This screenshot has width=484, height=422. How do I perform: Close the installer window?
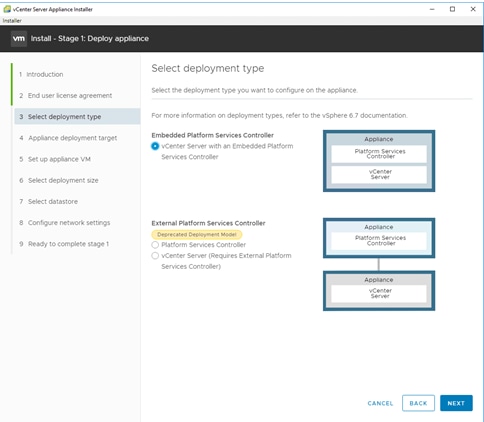[x=473, y=9]
